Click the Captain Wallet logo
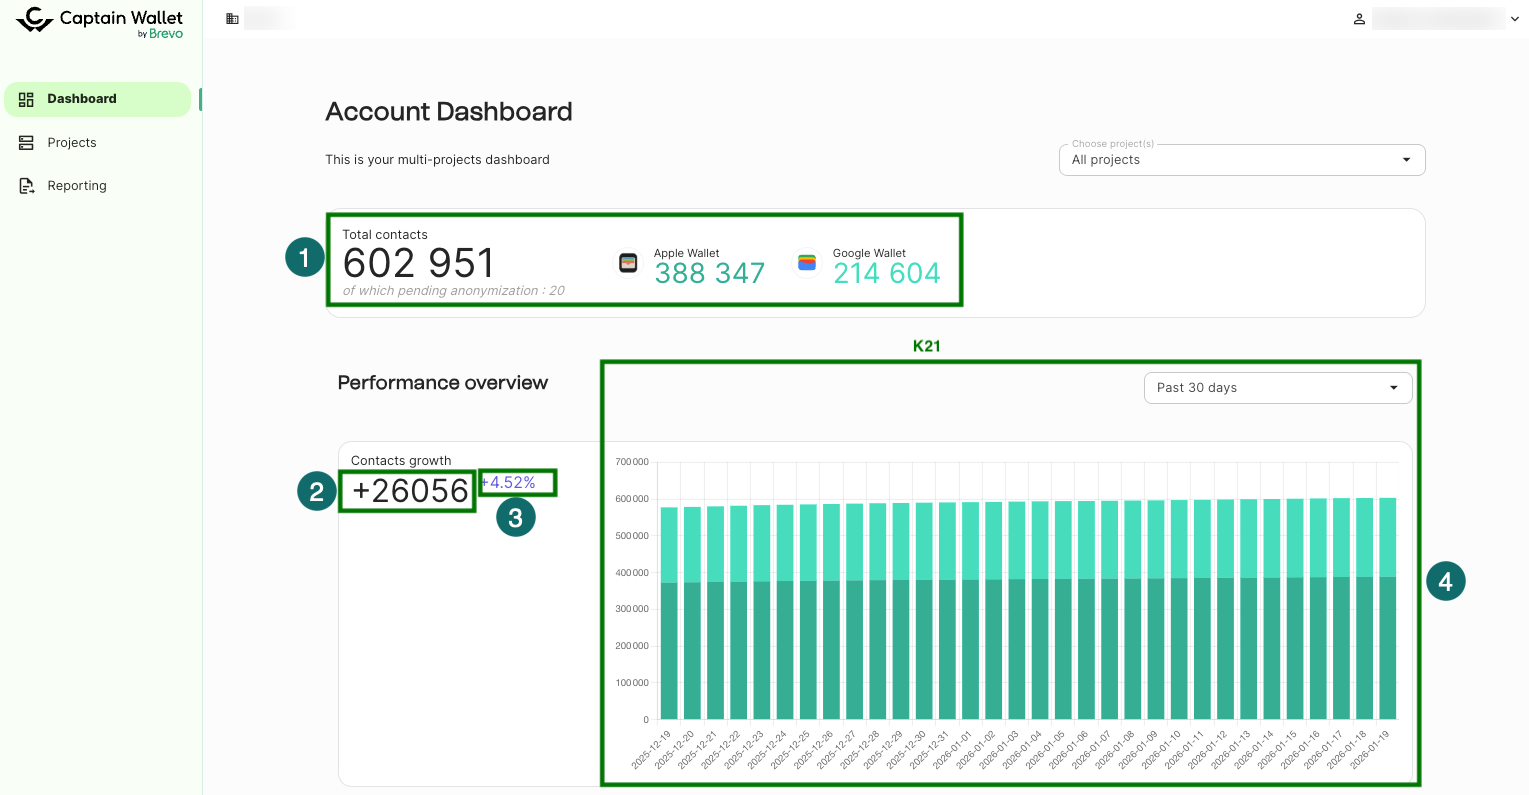 100,21
